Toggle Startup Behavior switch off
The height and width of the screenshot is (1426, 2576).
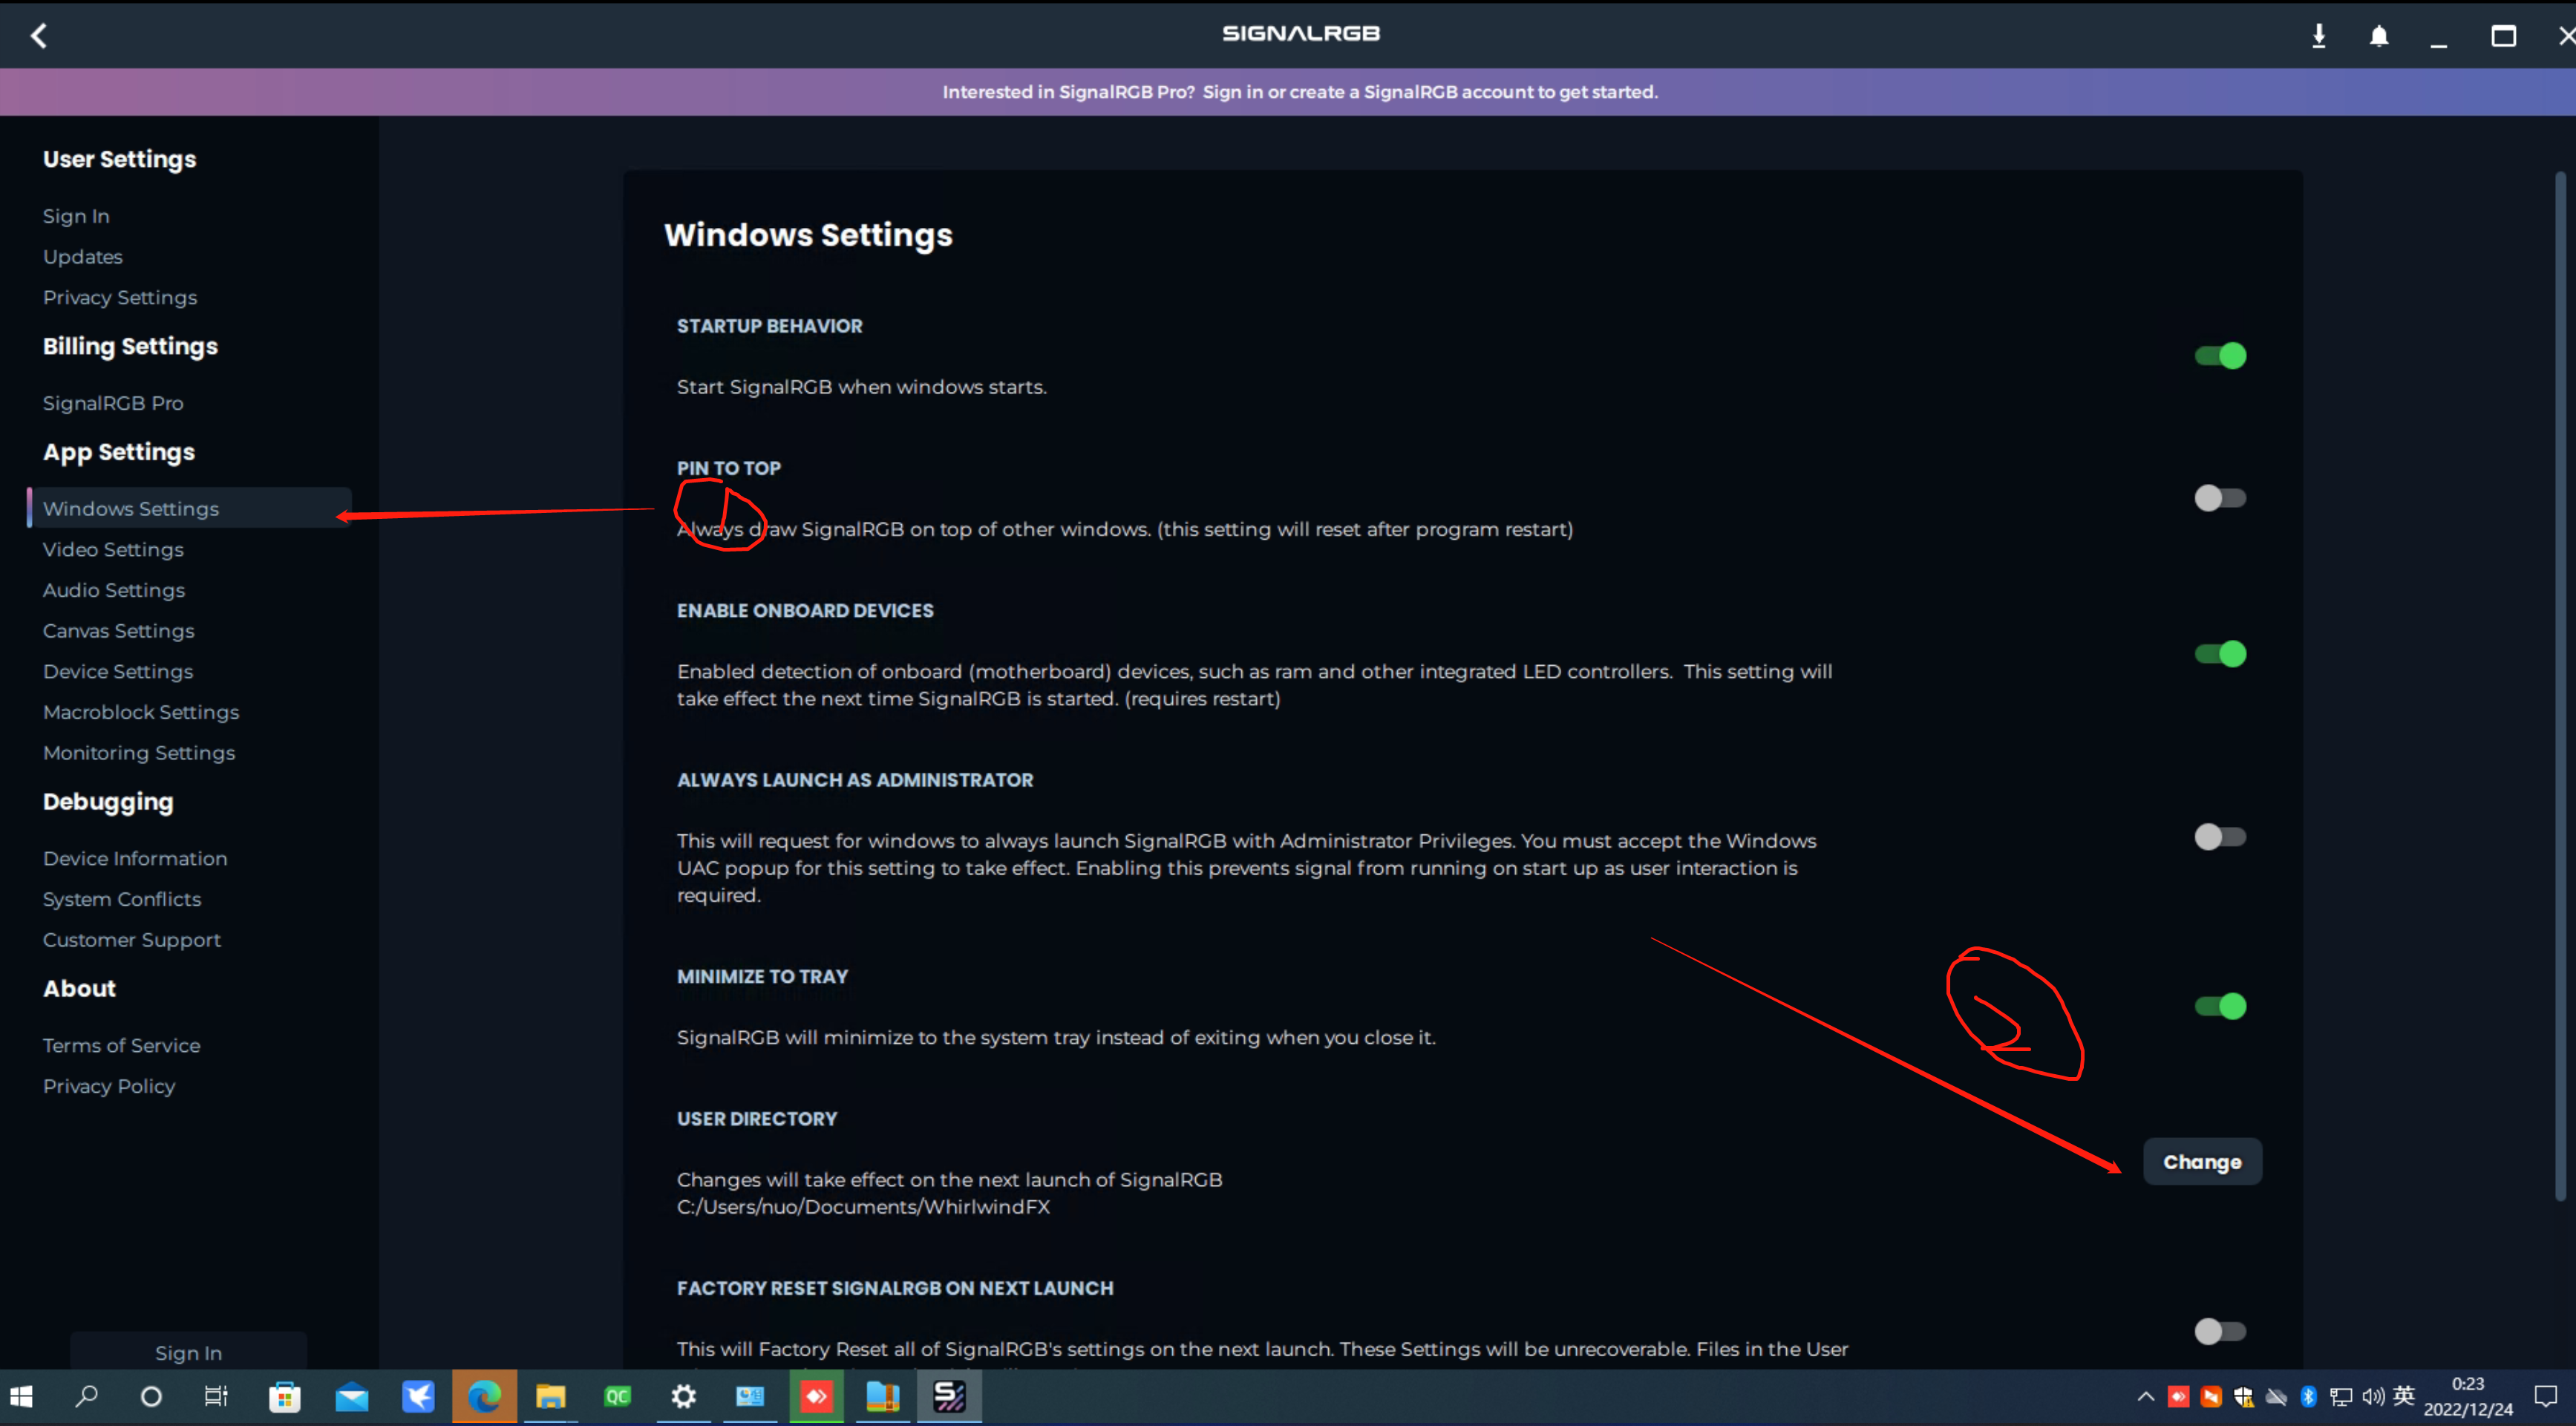click(2220, 356)
